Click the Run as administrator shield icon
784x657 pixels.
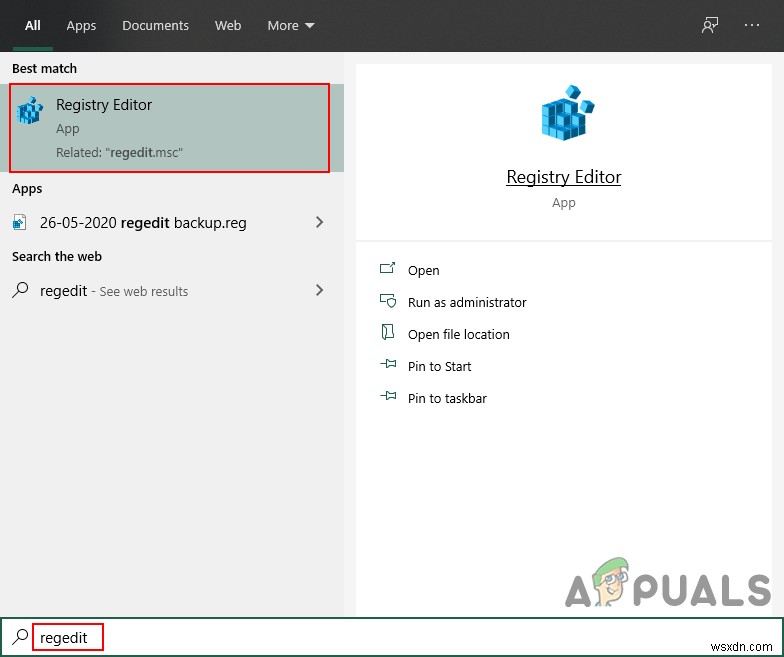pyautogui.click(x=388, y=301)
